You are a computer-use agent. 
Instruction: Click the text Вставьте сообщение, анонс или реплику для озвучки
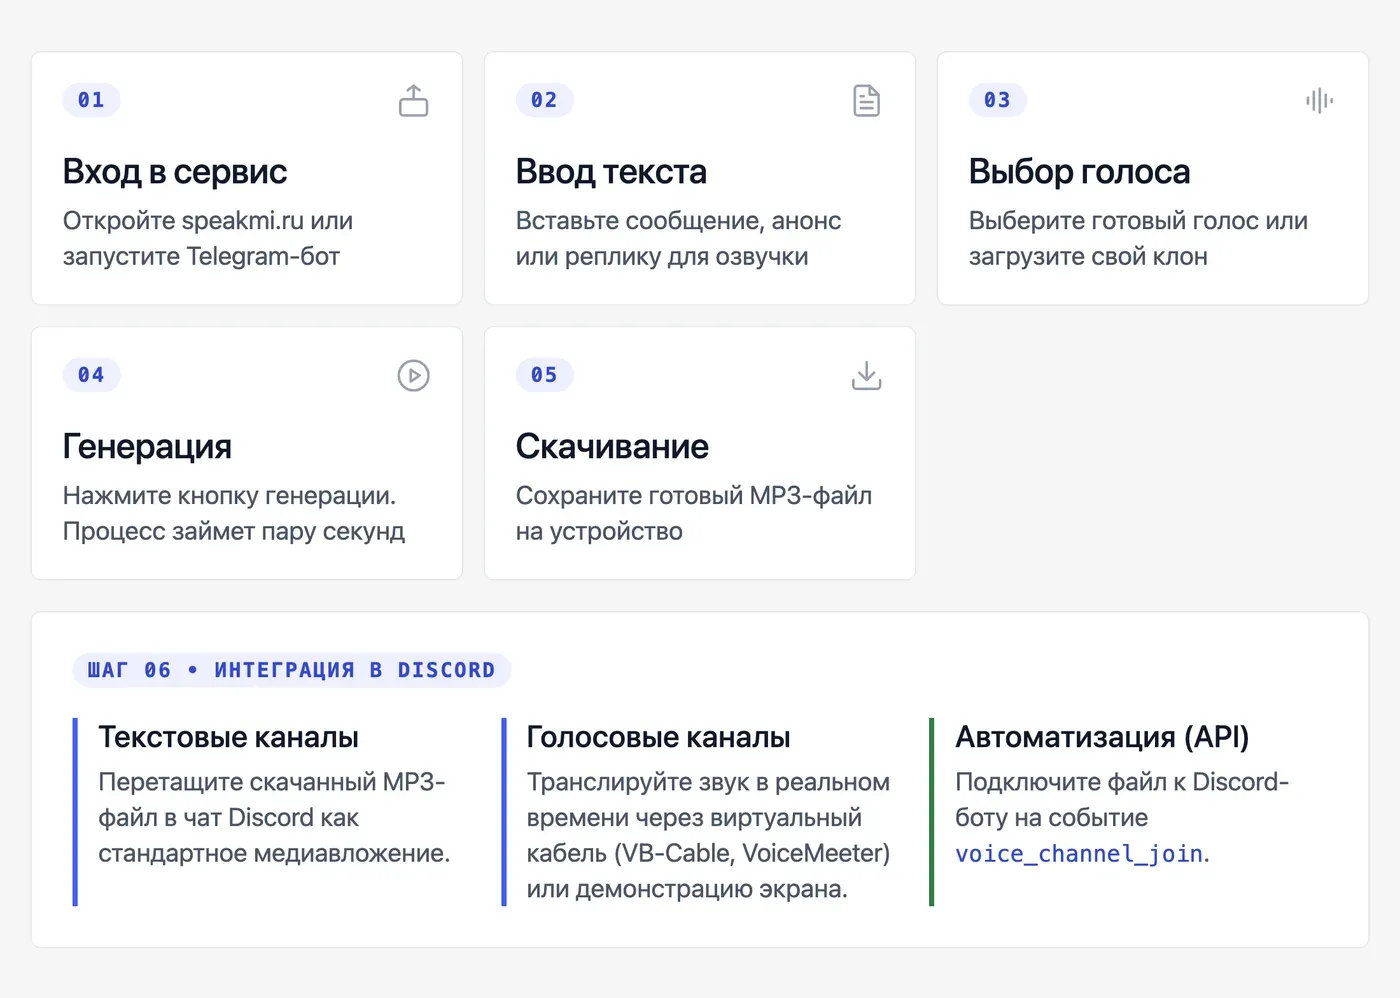(x=678, y=239)
